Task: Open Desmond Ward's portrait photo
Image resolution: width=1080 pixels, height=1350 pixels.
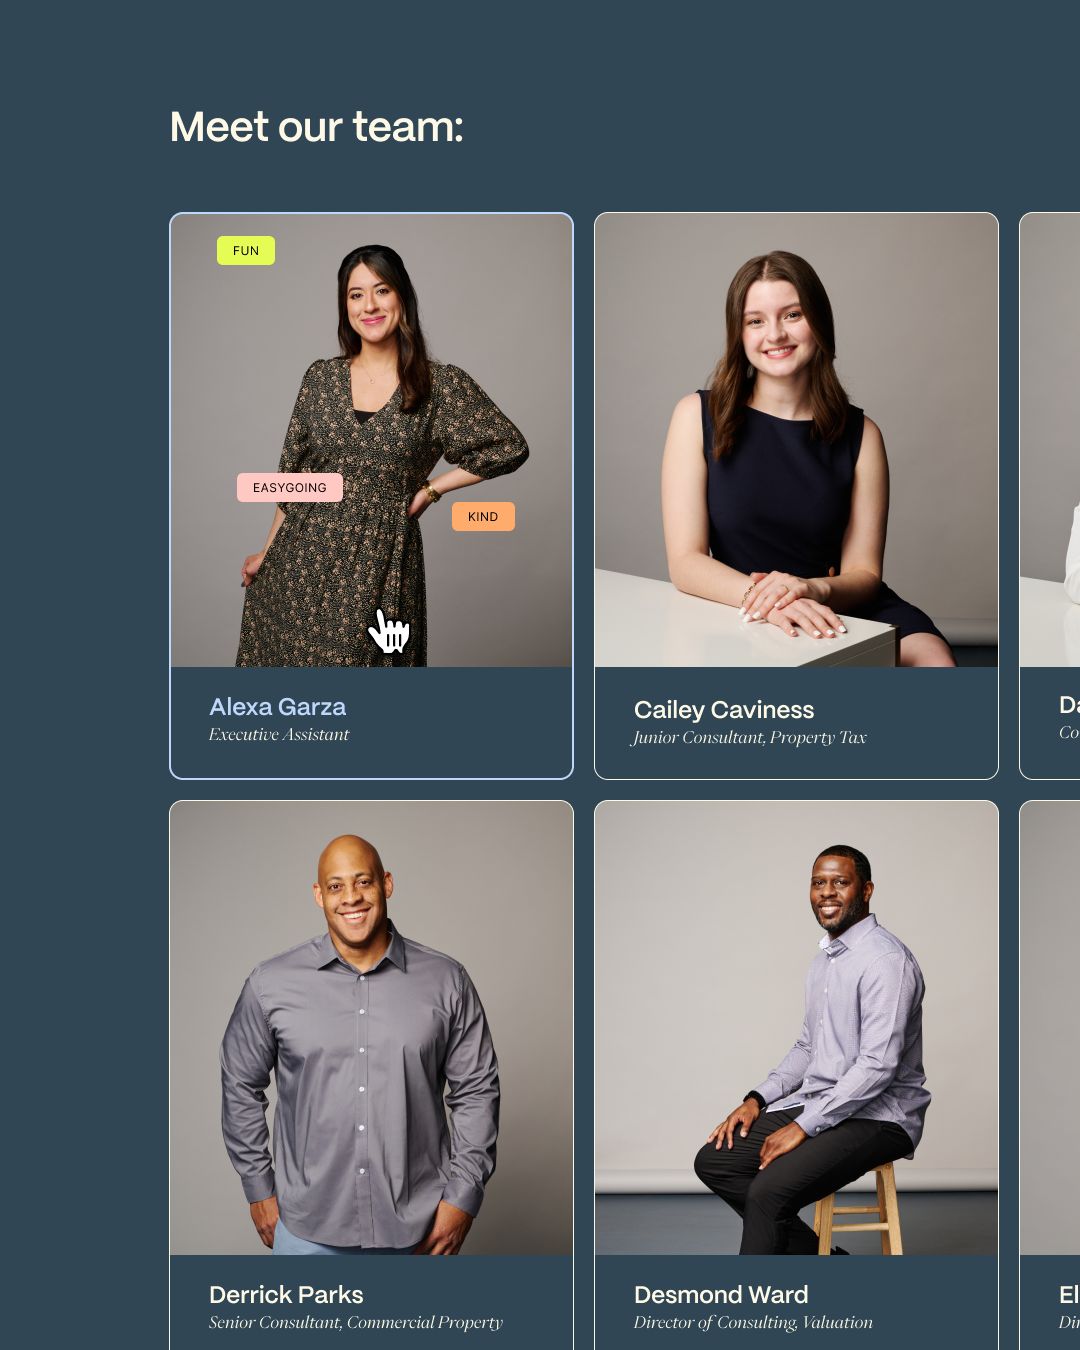Action: 797,1028
